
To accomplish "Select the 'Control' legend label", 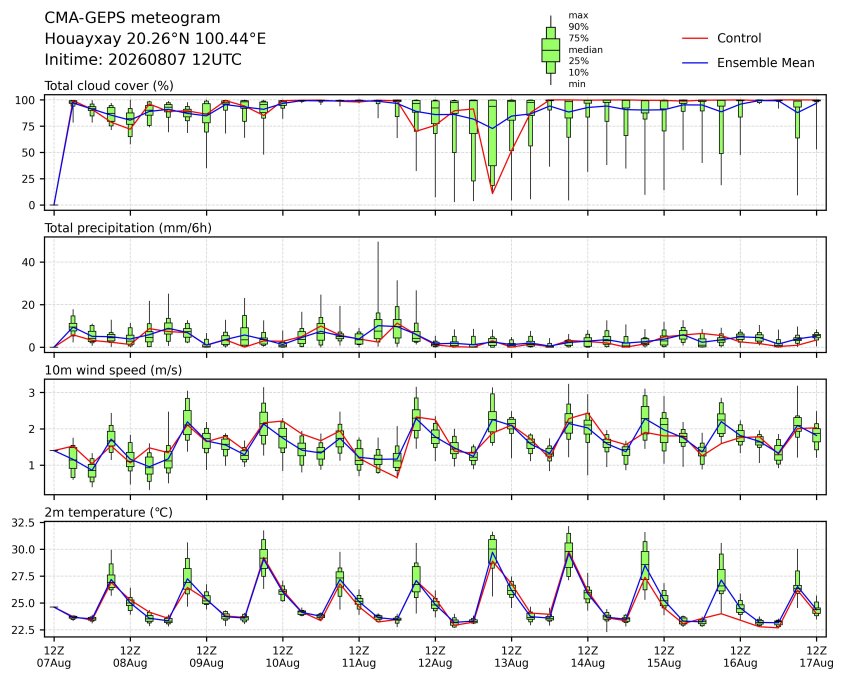I will pyautogui.click(x=739, y=38).
